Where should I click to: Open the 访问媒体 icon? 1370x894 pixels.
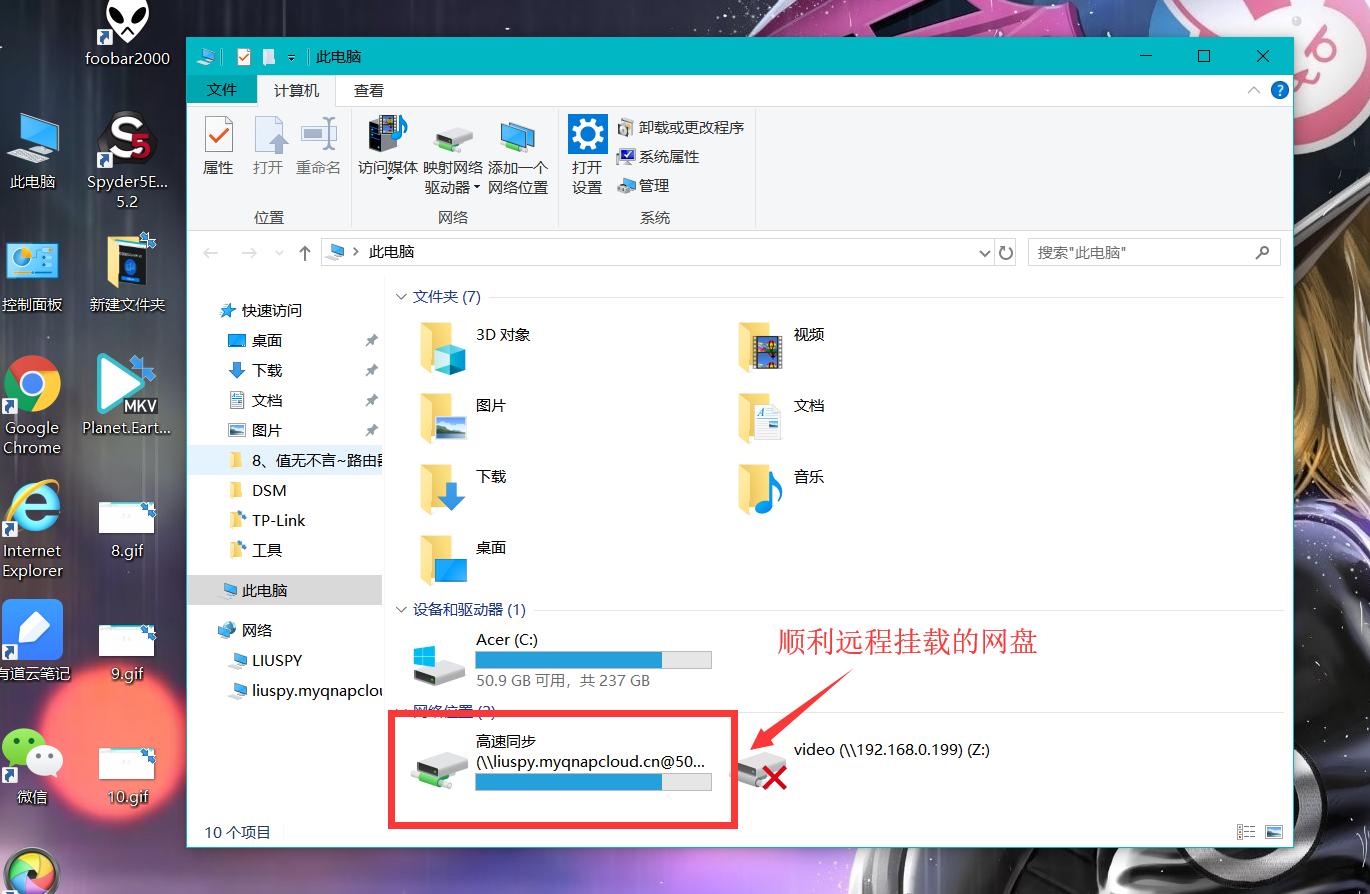[x=386, y=140]
